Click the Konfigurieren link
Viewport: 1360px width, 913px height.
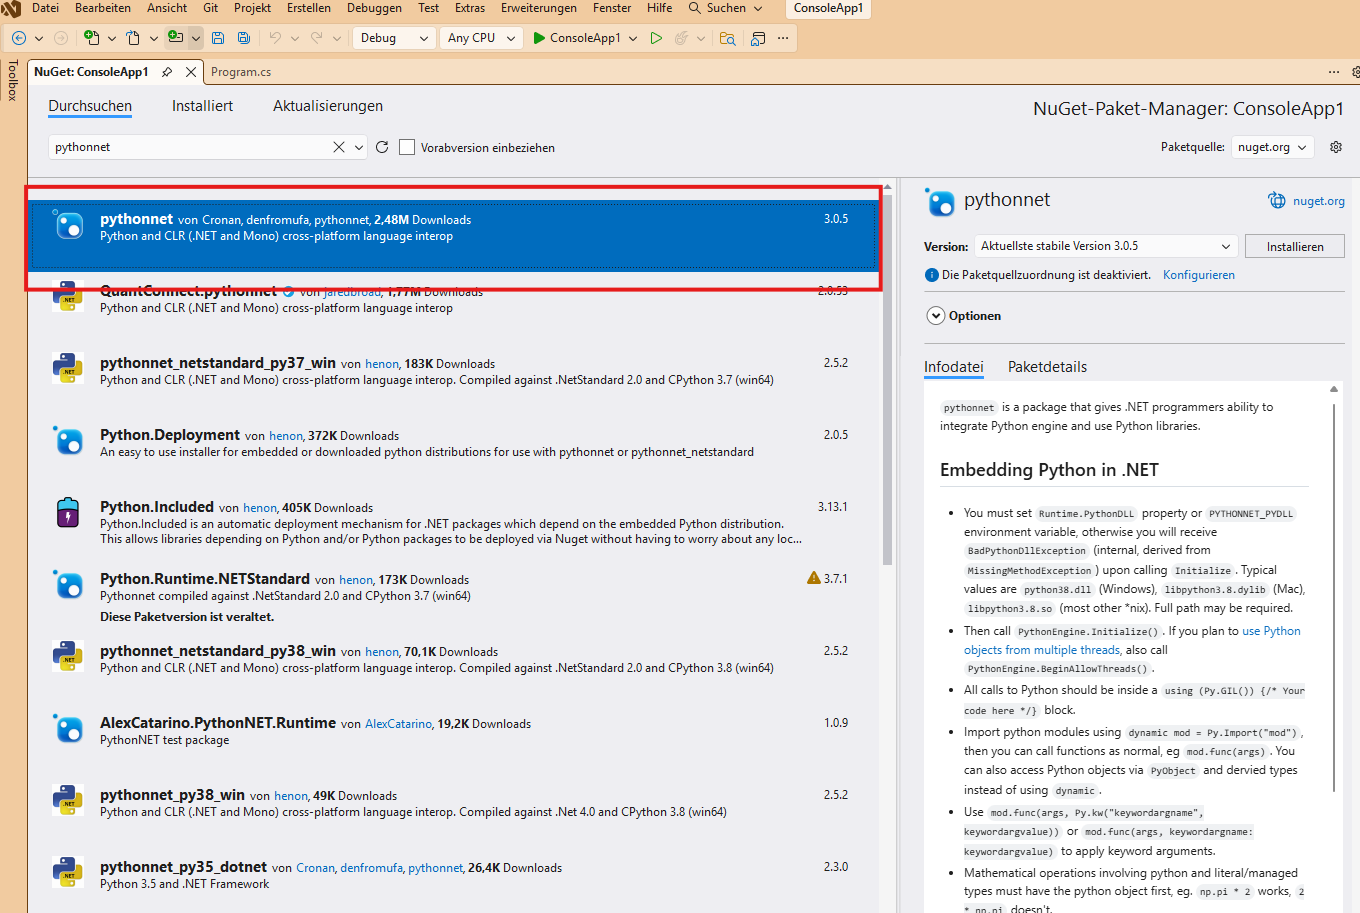pyautogui.click(x=1198, y=274)
